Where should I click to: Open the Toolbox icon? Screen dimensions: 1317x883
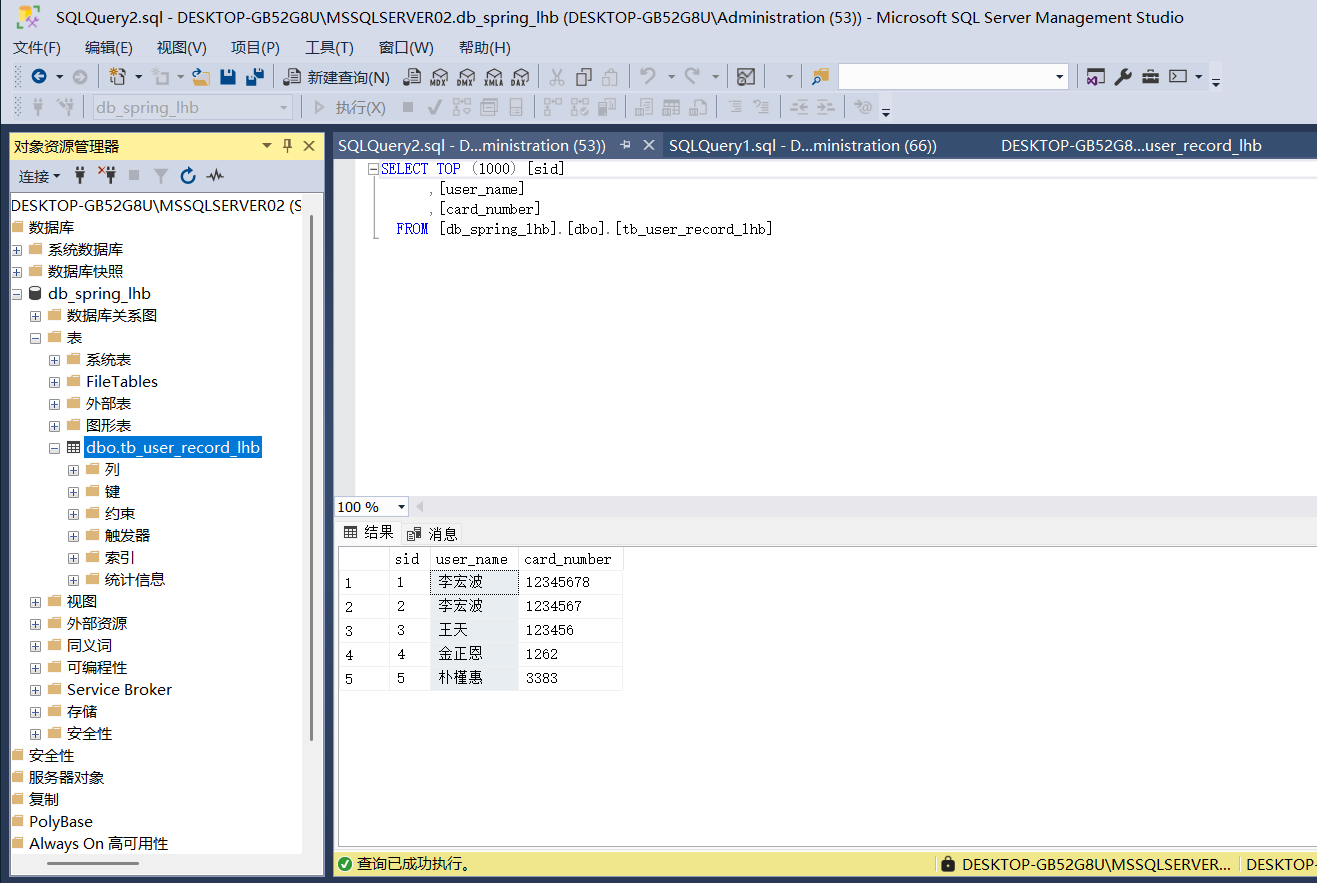coord(1151,77)
